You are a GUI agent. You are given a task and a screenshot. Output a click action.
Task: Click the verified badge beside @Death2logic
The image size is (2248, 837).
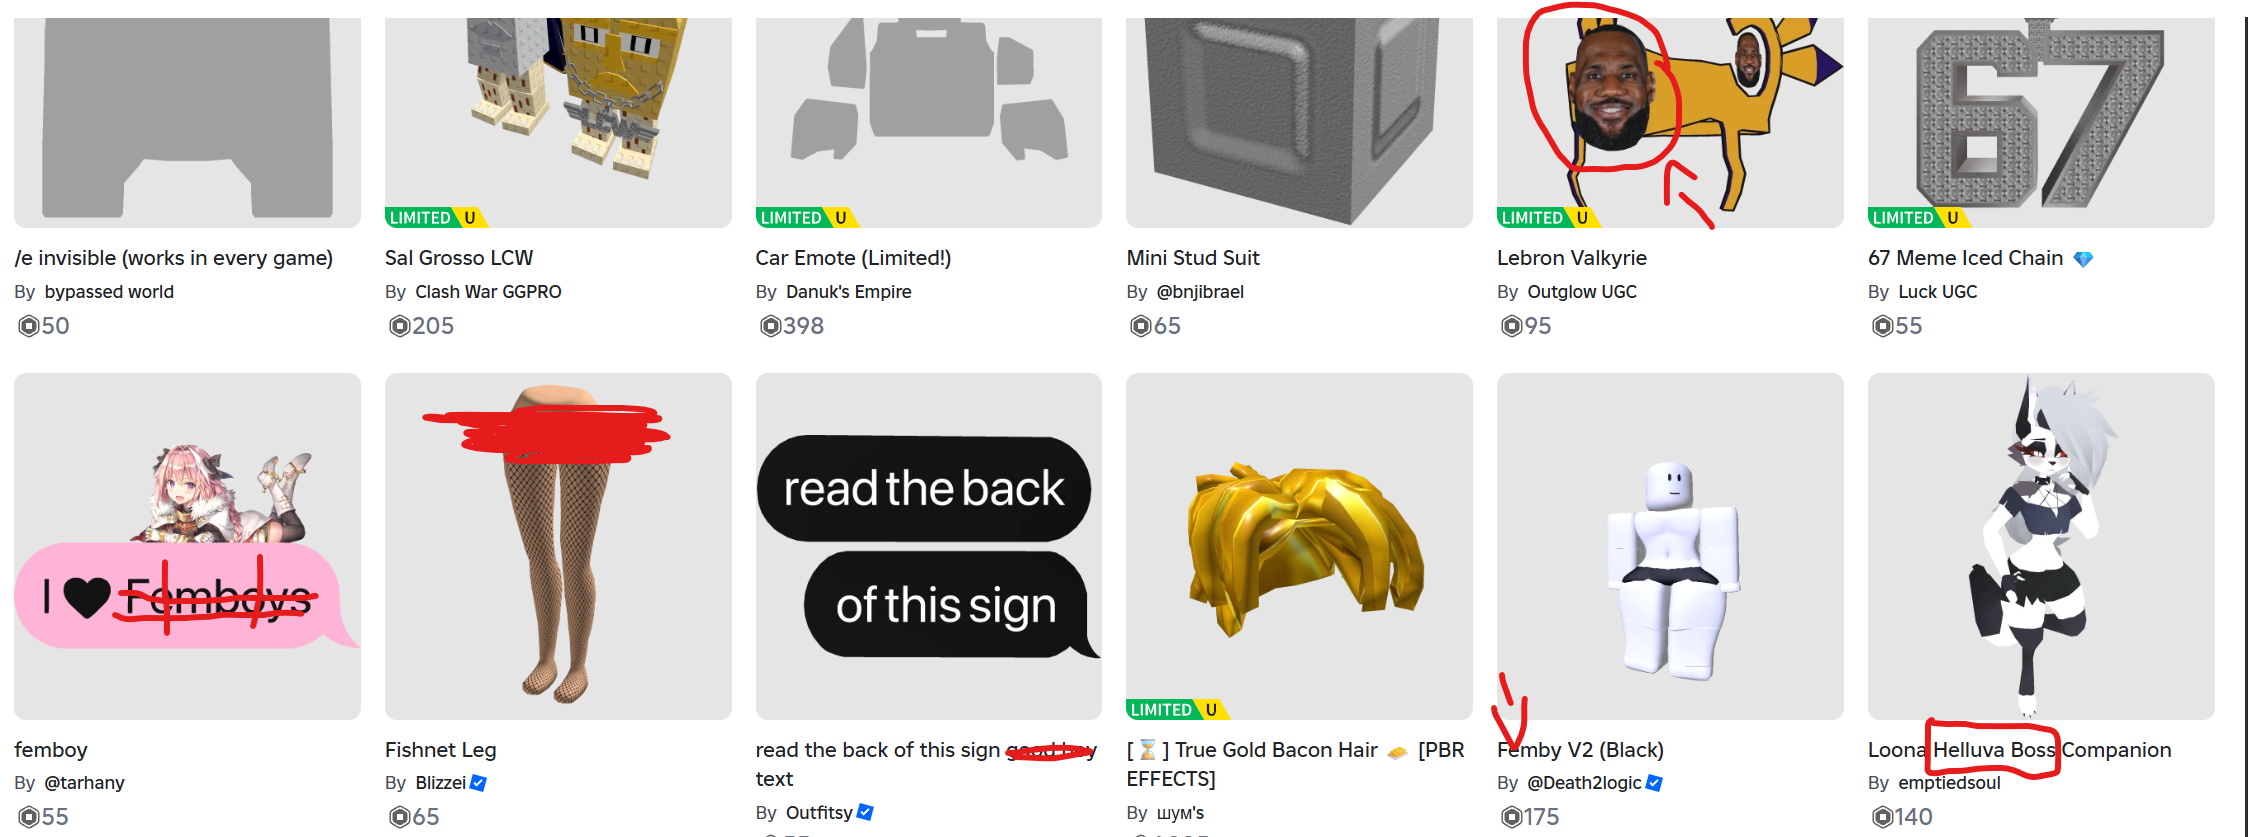point(1654,783)
